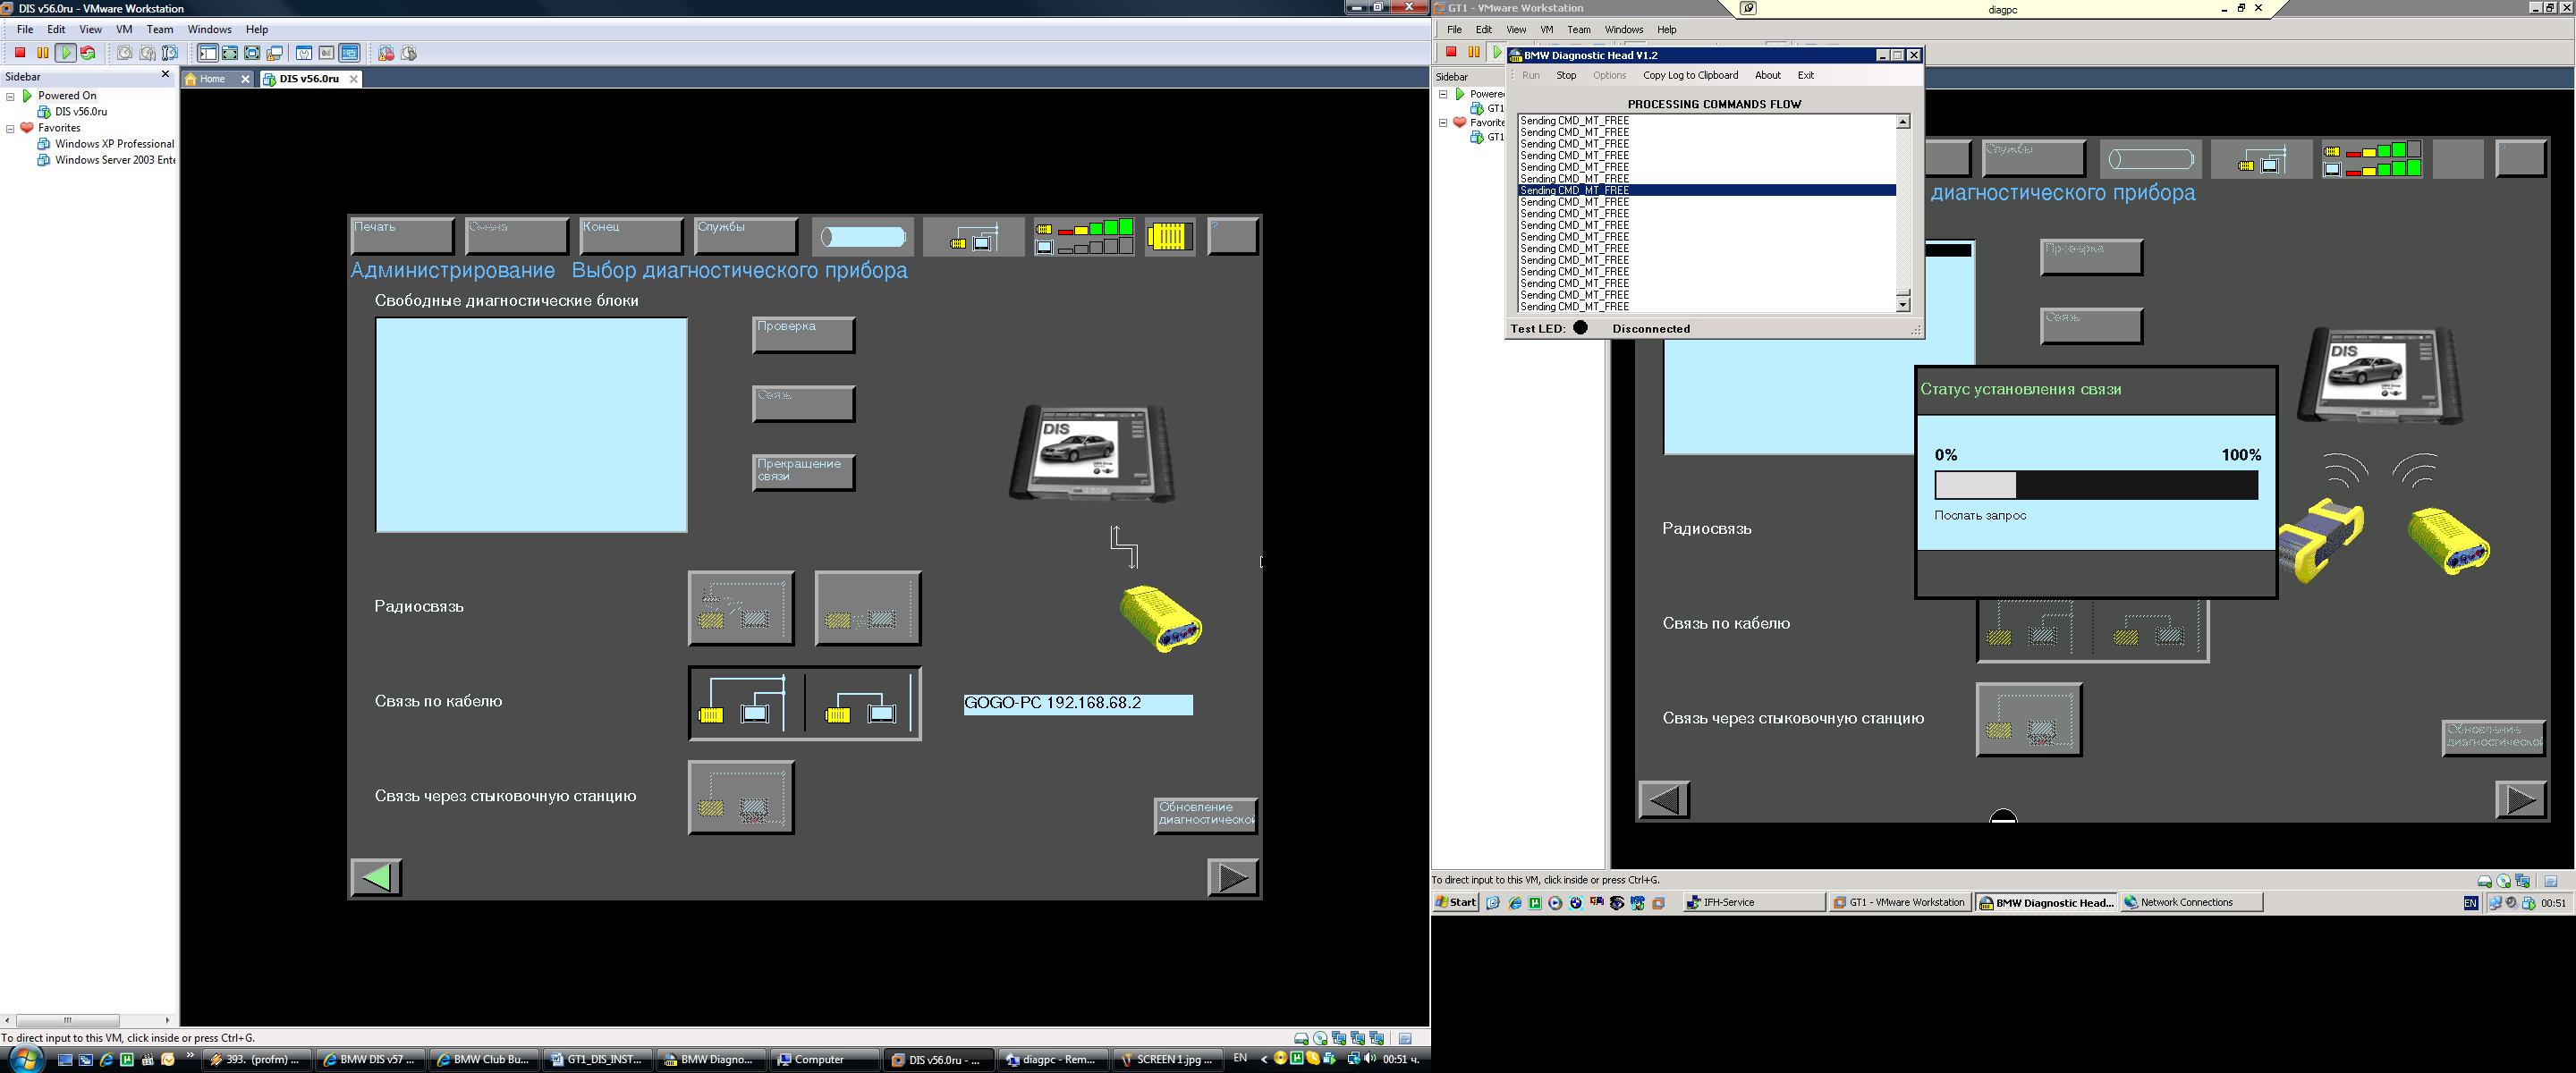Select Windows Server 2003 Enterprise favorite
Screen dimensions: 2576x1073
tap(114, 160)
